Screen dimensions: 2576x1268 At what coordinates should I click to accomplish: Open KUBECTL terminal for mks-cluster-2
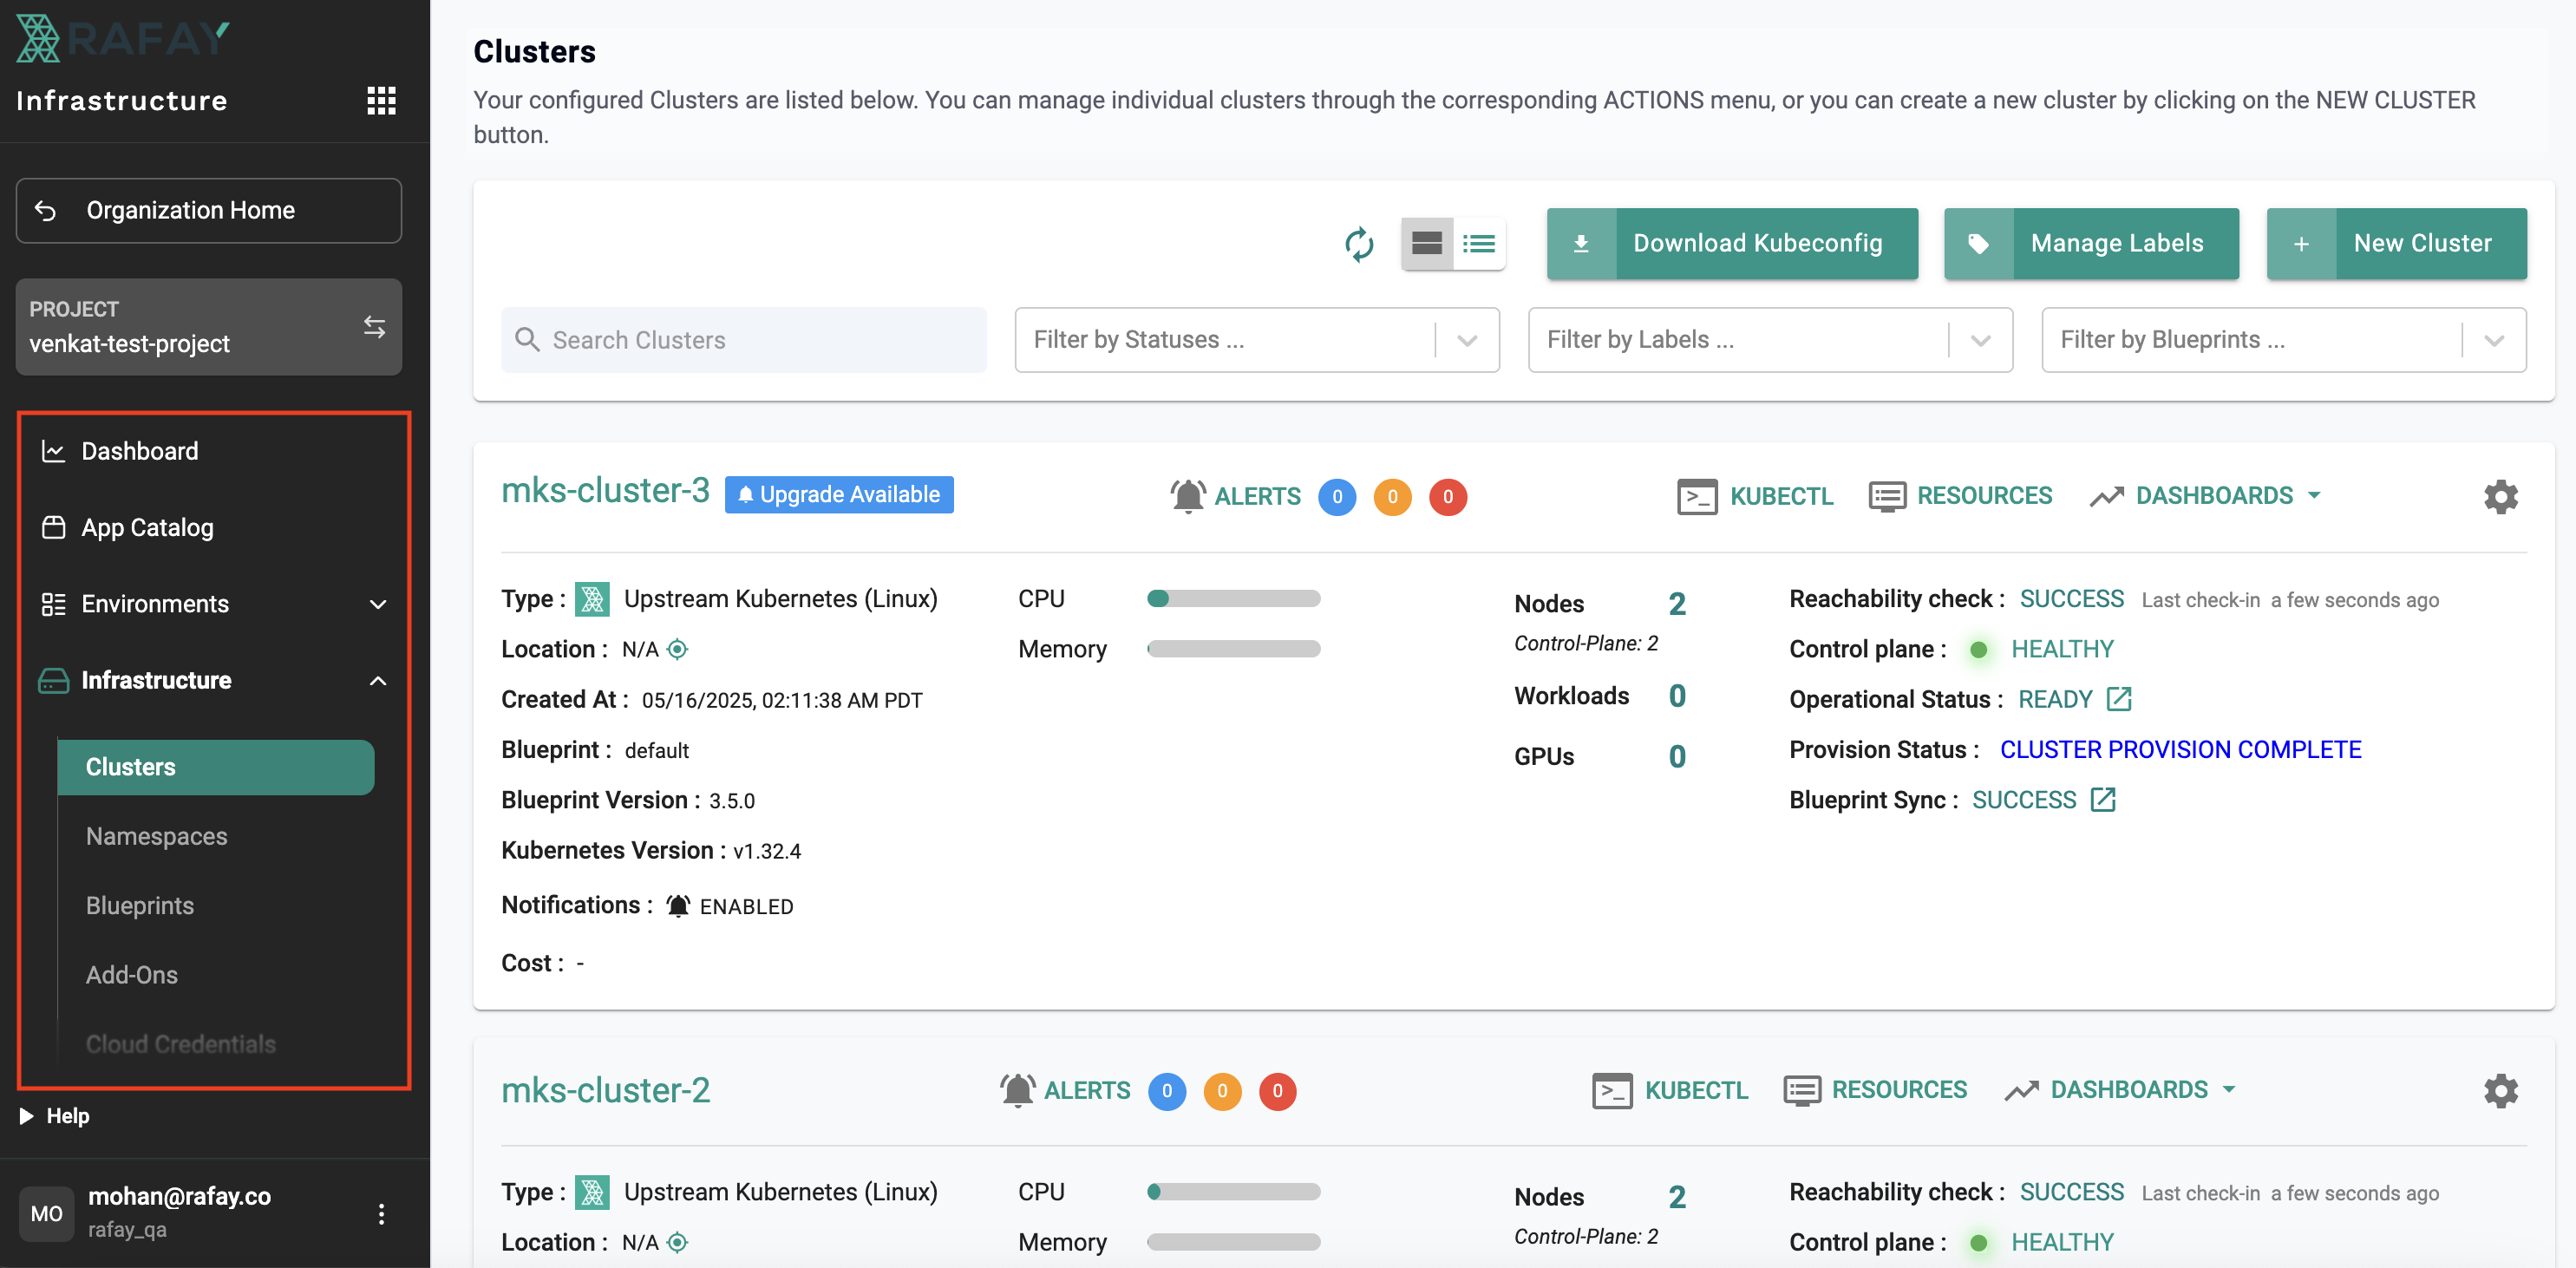(1670, 1090)
